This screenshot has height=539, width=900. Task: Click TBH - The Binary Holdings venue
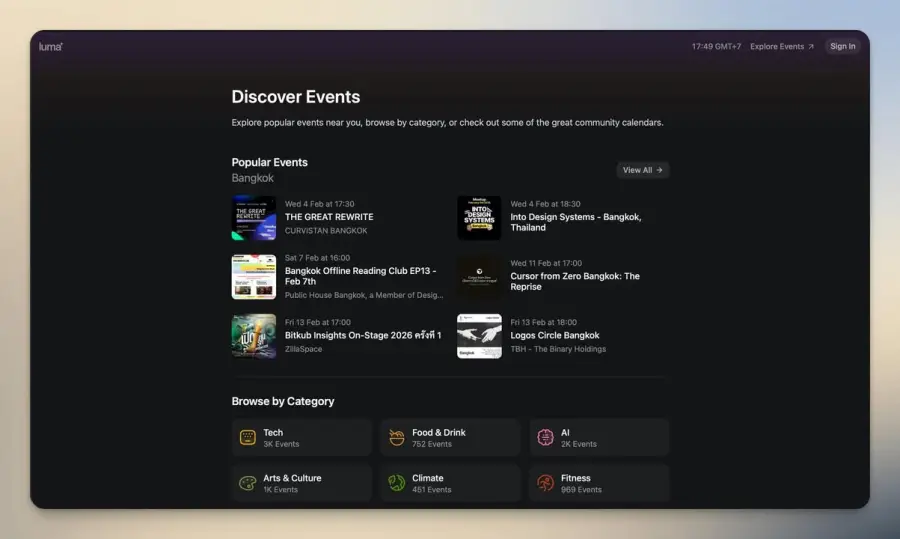point(558,349)
